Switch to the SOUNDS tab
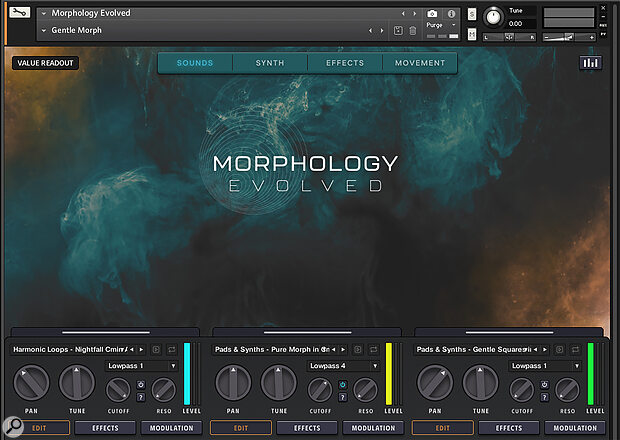620x440 pixels. coord(195,63)
